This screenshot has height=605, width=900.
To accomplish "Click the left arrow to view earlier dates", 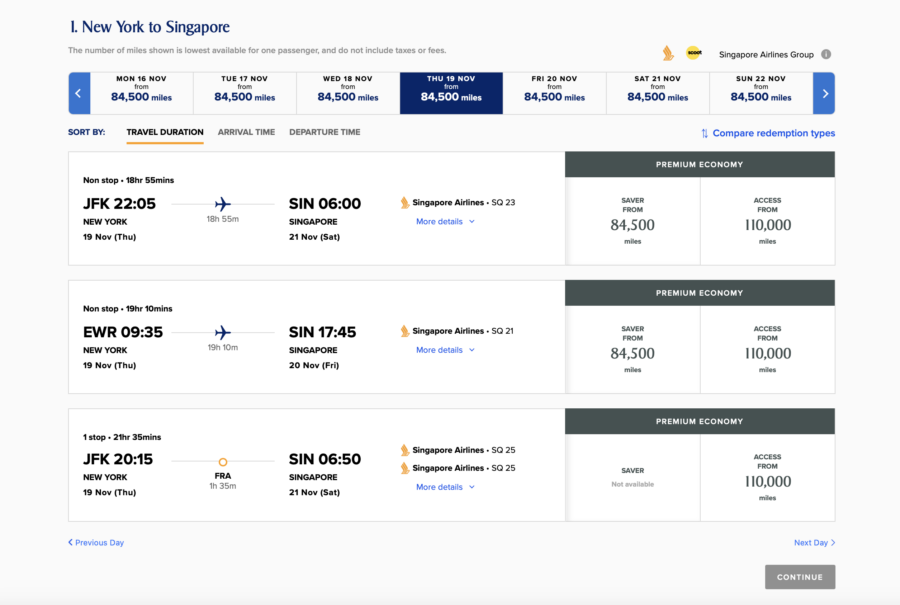I will (x=79, y=92).
